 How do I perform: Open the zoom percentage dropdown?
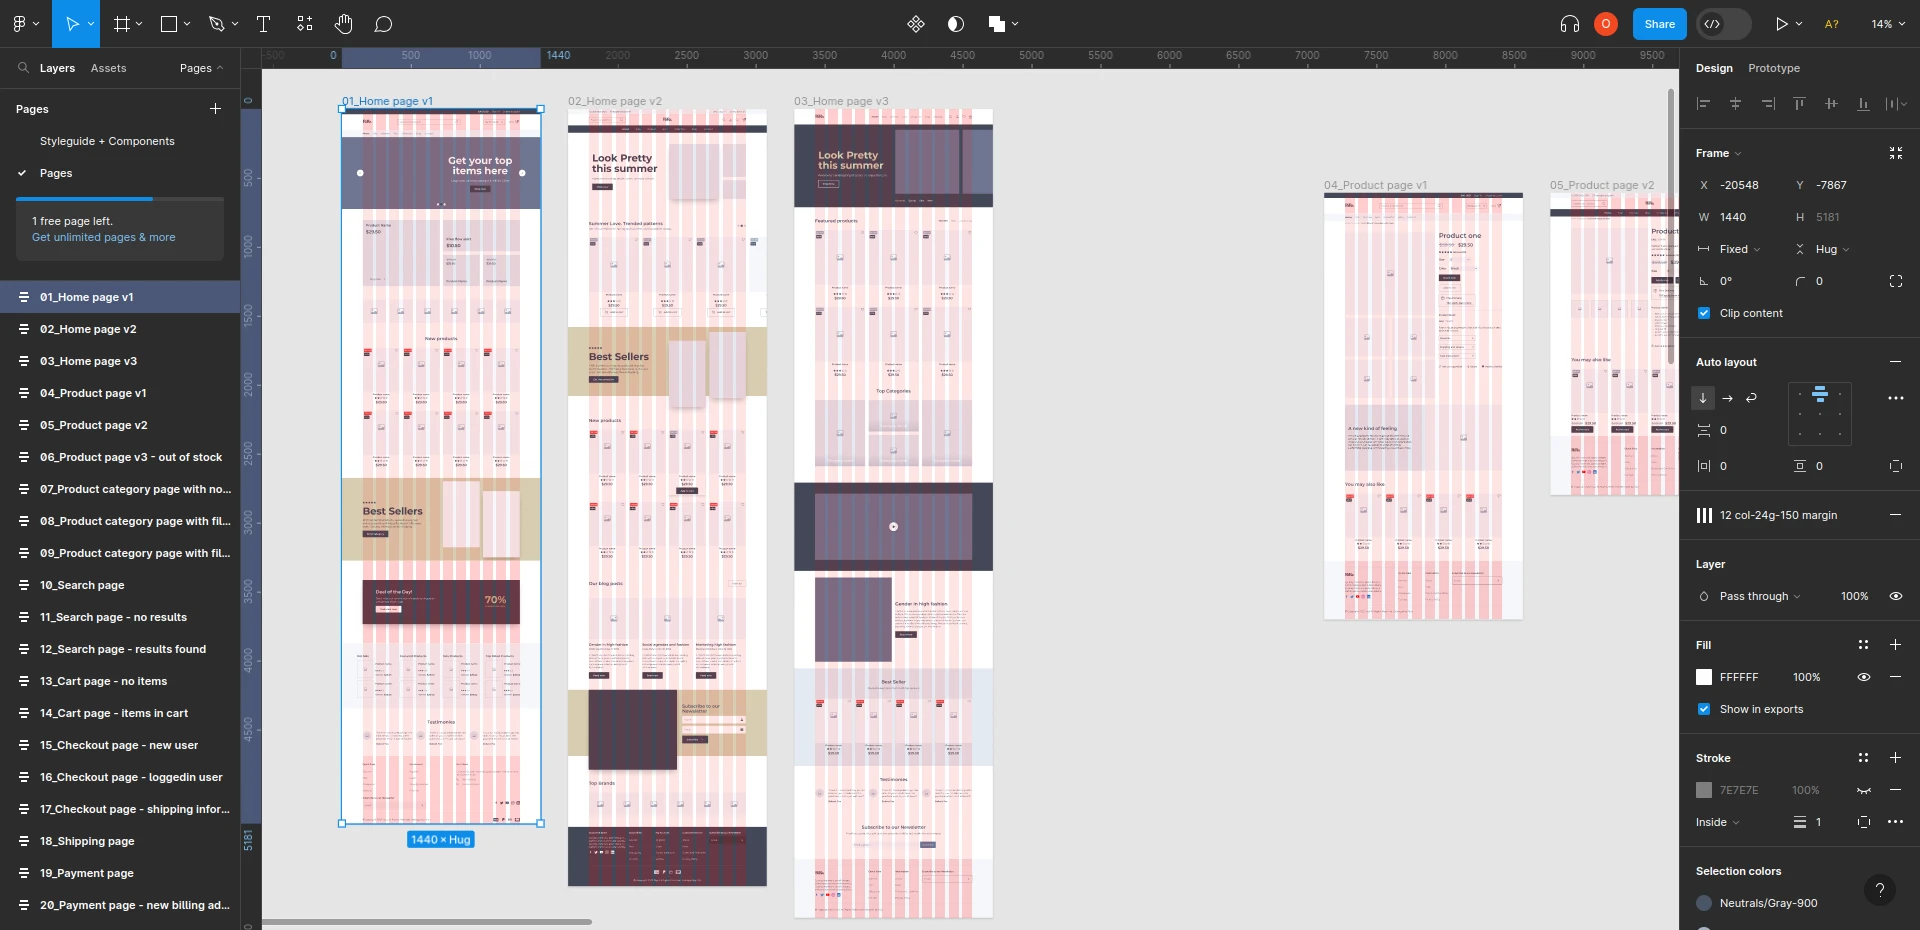pos(1886,24)
